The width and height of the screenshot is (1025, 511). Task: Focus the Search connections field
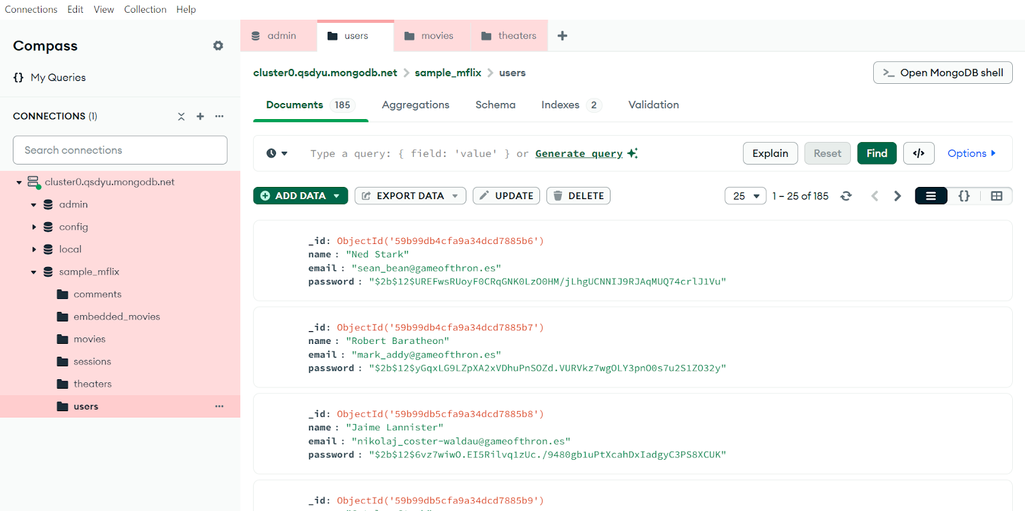coord(120,150)
